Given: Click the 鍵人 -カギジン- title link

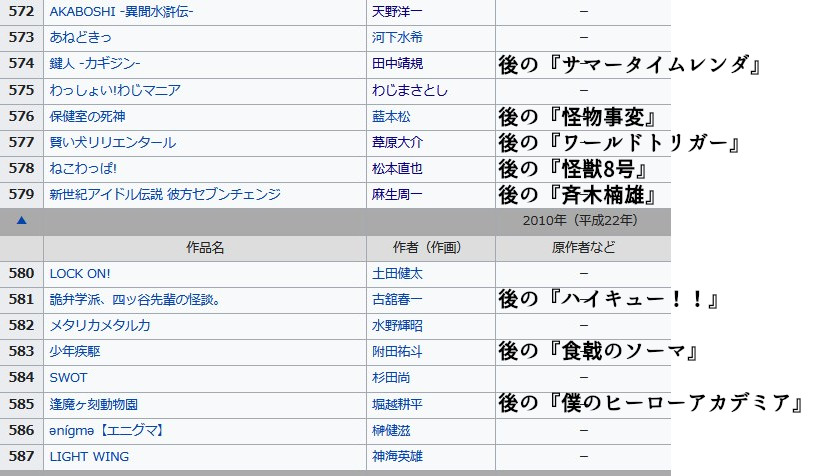Looking at the screenshot, I should click(x=95, y=63).
